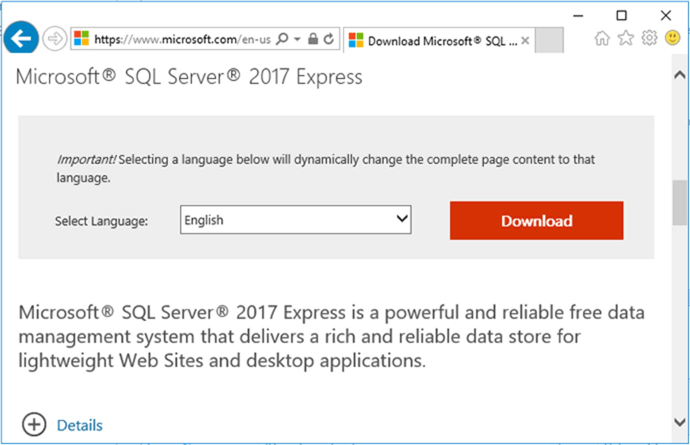Open the address bar autocomplete arrow

pyautogui.click(x=297, y=39)
